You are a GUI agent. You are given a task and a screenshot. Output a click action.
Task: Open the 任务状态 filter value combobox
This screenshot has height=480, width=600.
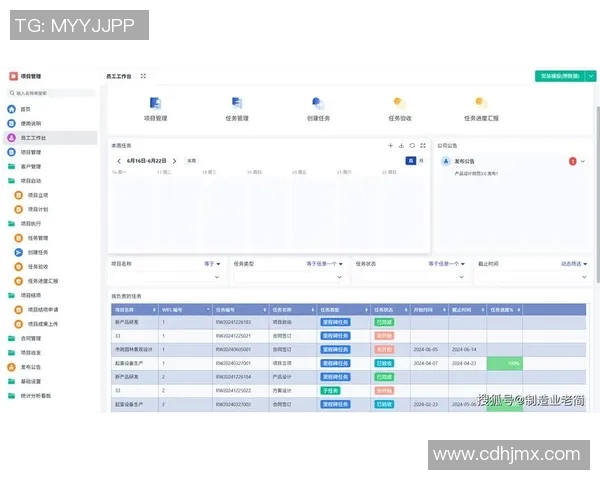pyautogui.click(x=411, y=277)
